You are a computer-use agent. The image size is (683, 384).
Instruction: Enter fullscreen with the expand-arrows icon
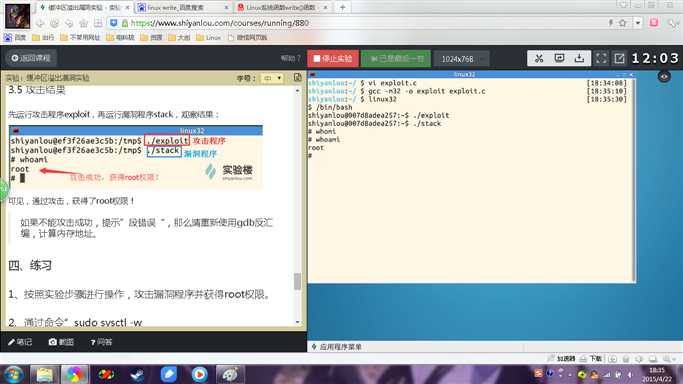click(601, 58)
